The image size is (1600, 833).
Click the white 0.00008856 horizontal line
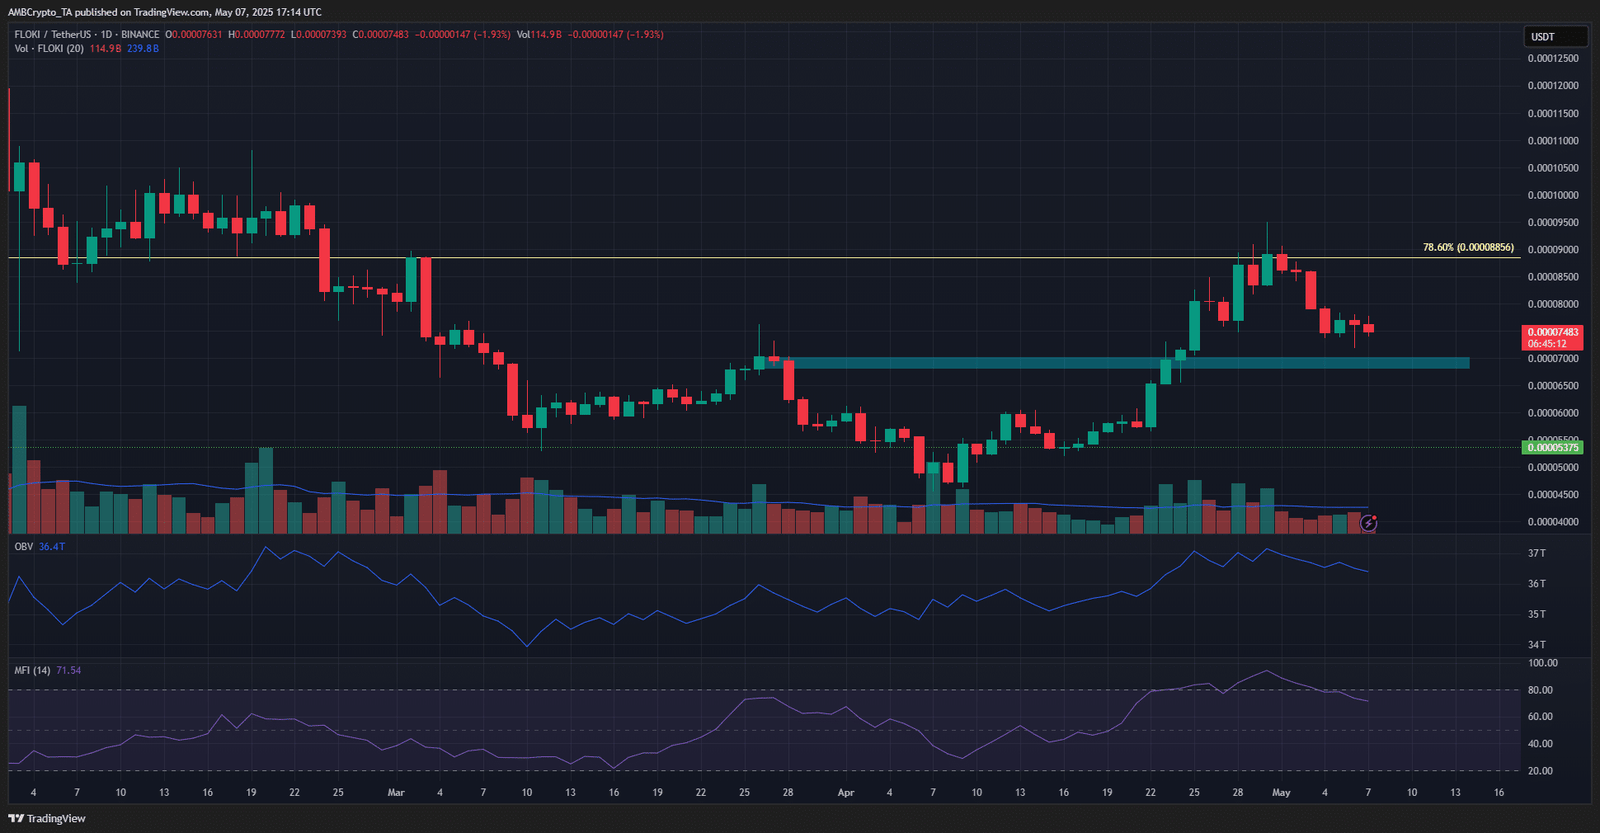pyautogui.click(x=700, y=258)
